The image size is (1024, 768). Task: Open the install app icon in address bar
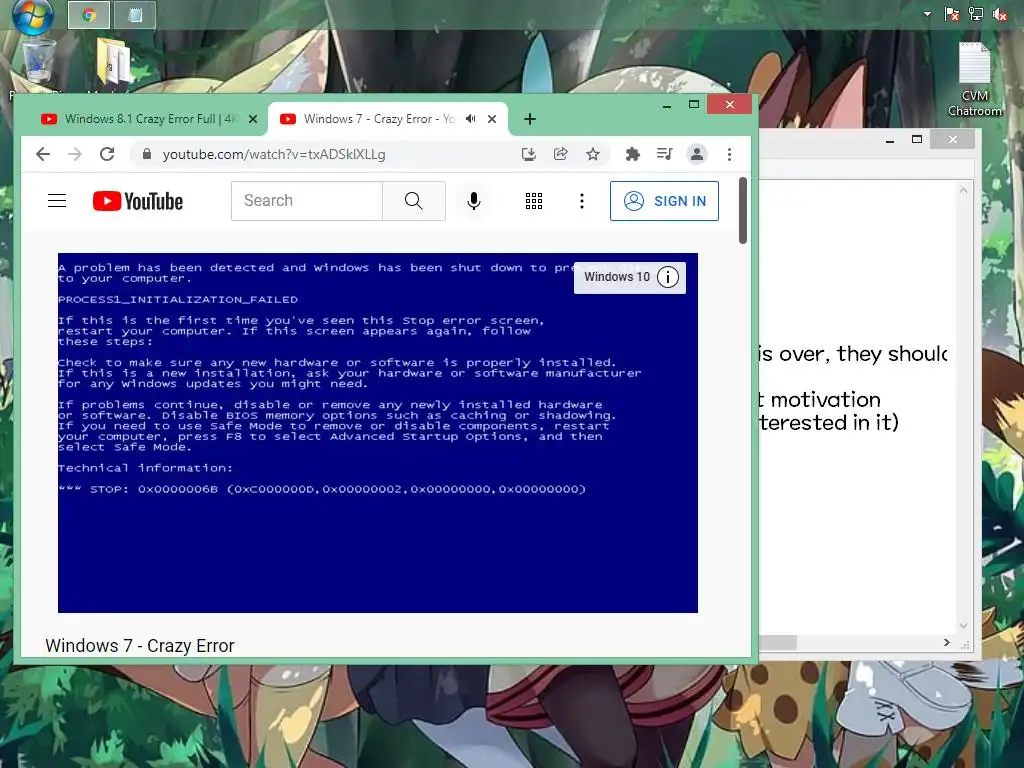pos(528,154)
